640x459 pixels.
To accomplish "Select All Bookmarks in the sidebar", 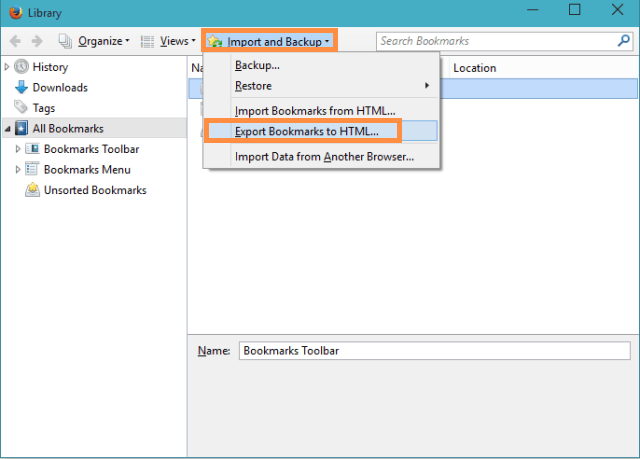I will pyautogui.click(x=68, y=129).
